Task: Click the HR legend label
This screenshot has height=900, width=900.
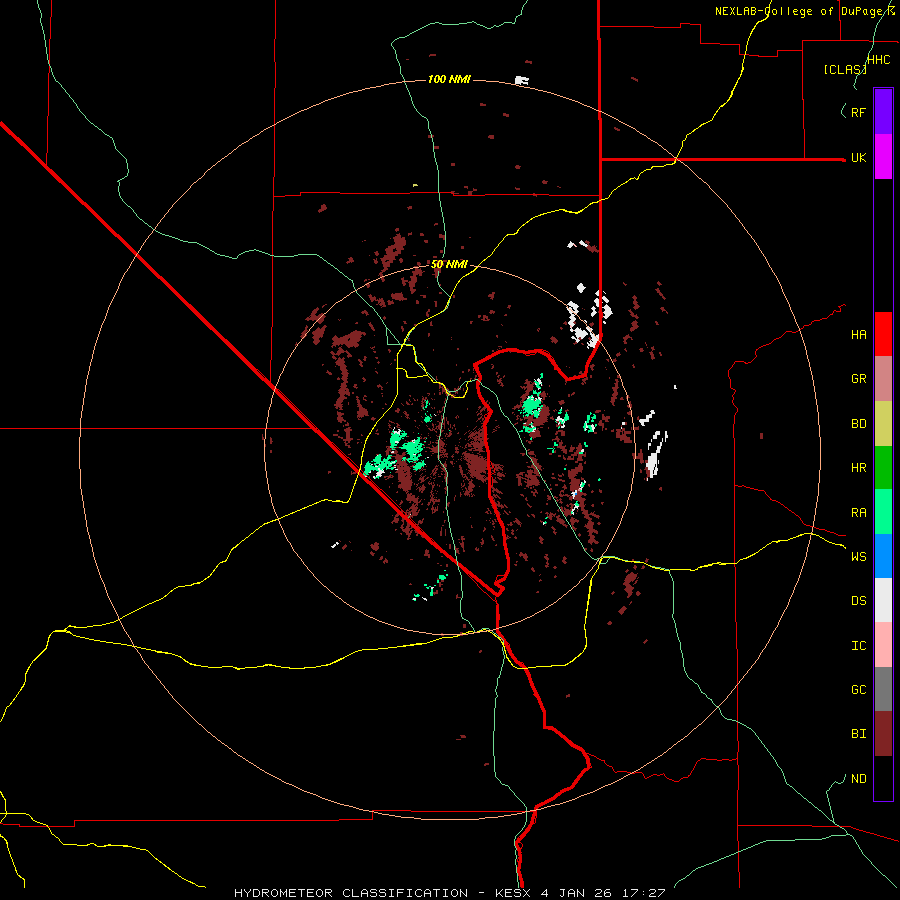Action: coord(858,468)
